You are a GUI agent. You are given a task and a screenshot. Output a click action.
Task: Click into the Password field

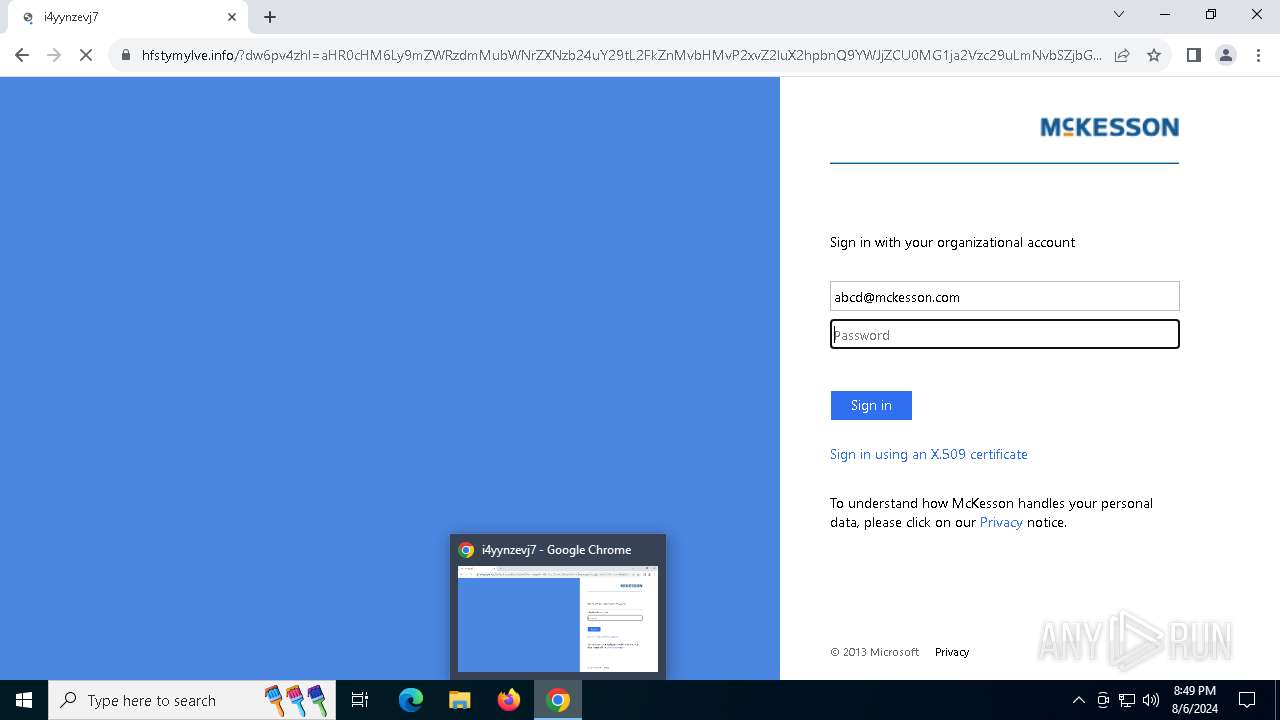[x=1004, y=334]
